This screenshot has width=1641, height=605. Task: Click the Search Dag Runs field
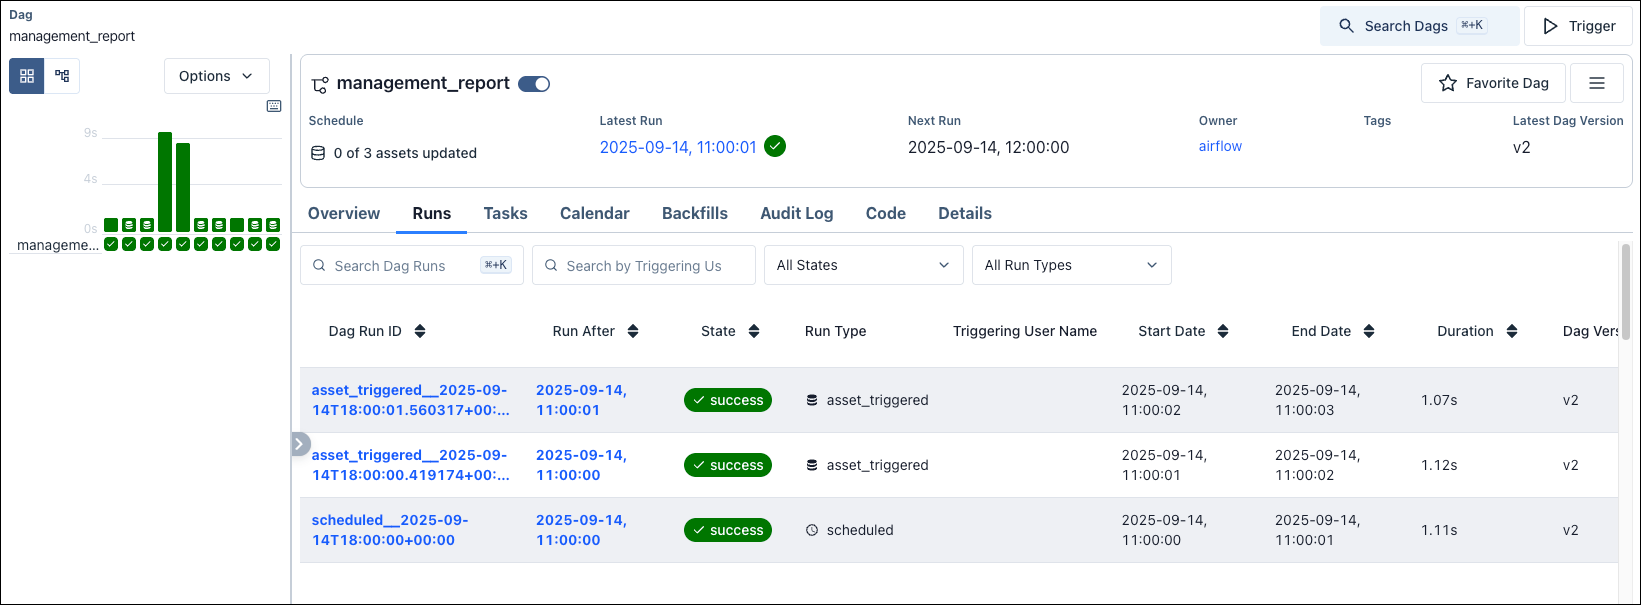pyautogui.click(x=405, y=265)
